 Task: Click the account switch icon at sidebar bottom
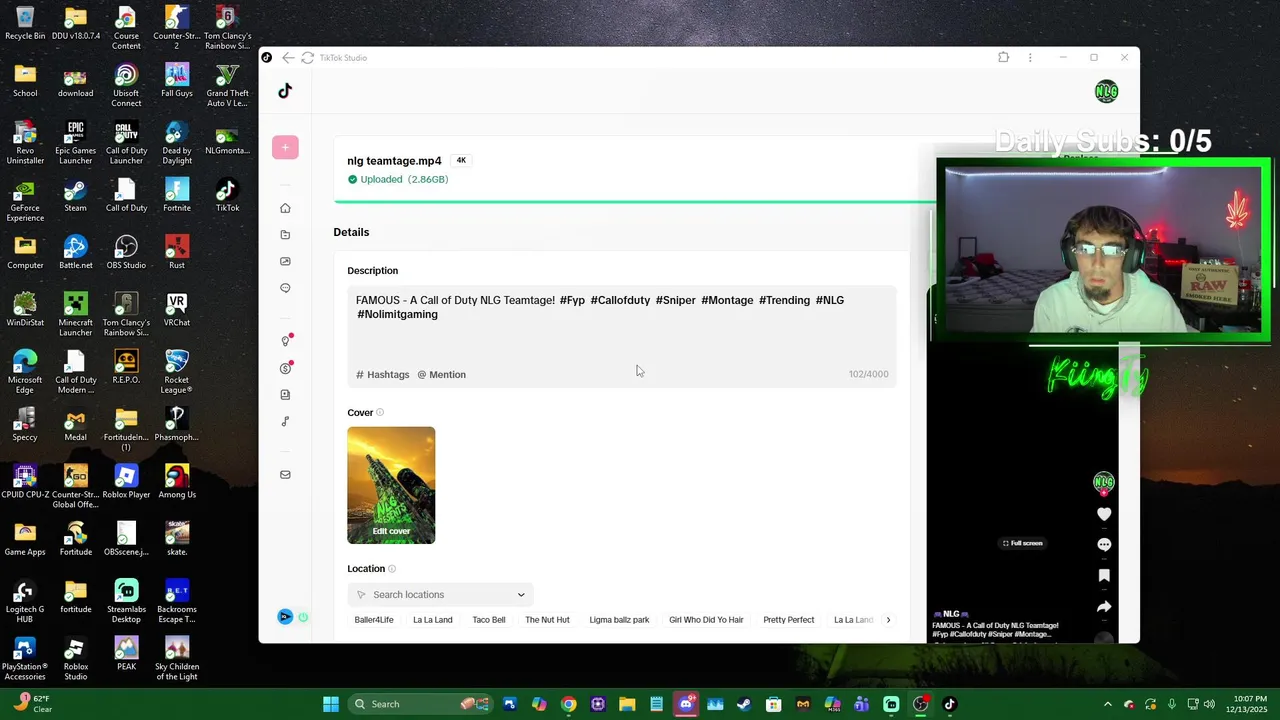tap(285, 617)
